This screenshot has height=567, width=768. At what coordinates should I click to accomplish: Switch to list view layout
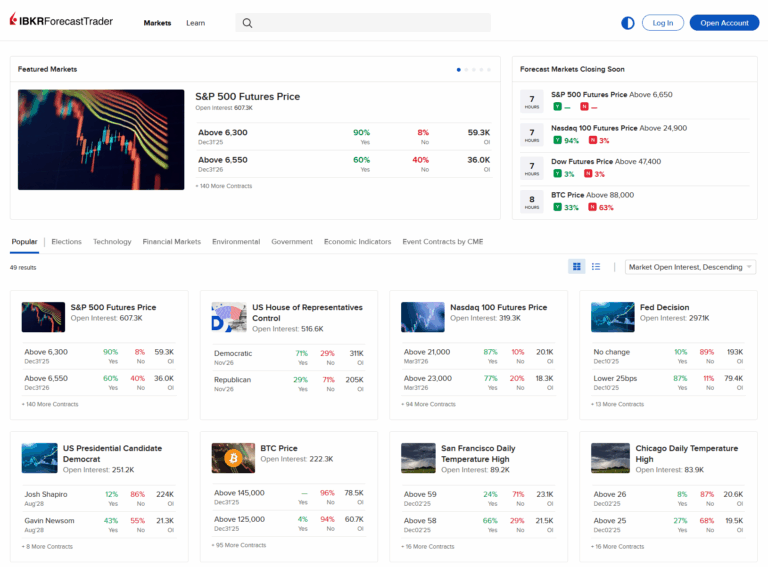coord(596,267)
